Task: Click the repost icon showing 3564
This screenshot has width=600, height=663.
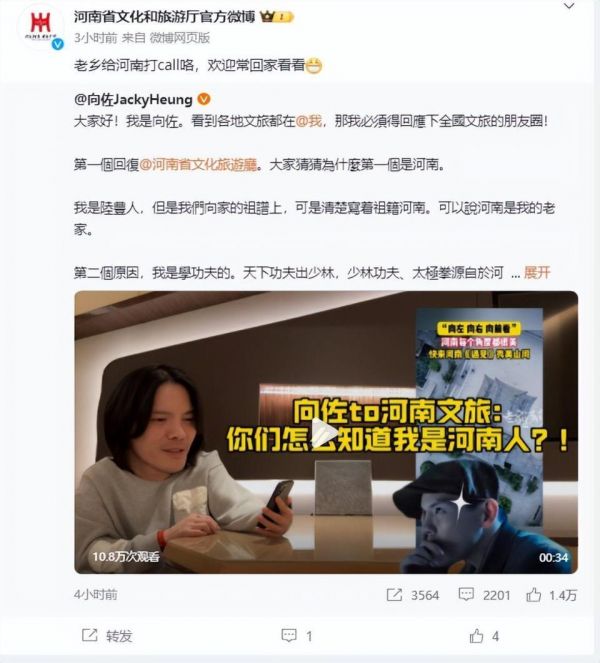Action: [x=394, y=595]
